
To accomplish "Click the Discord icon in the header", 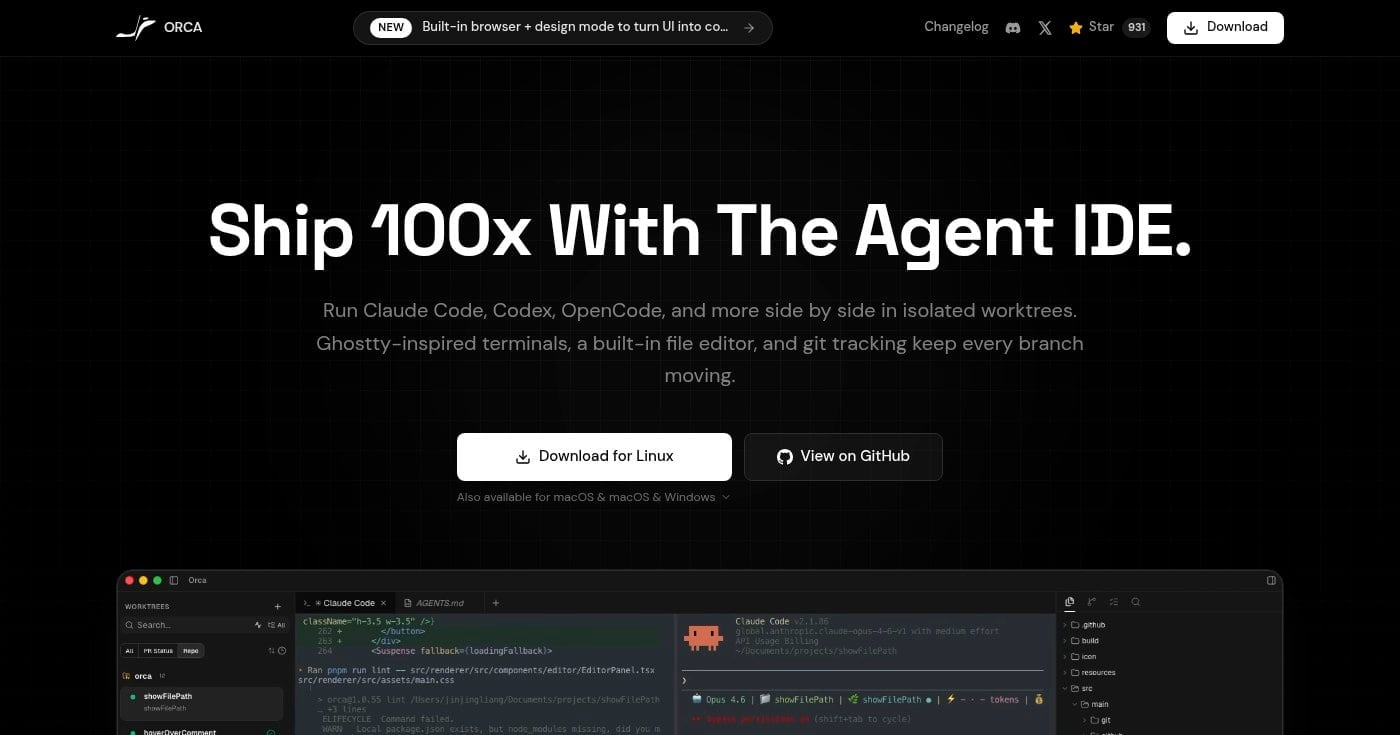I will [x=1013, y=27].
